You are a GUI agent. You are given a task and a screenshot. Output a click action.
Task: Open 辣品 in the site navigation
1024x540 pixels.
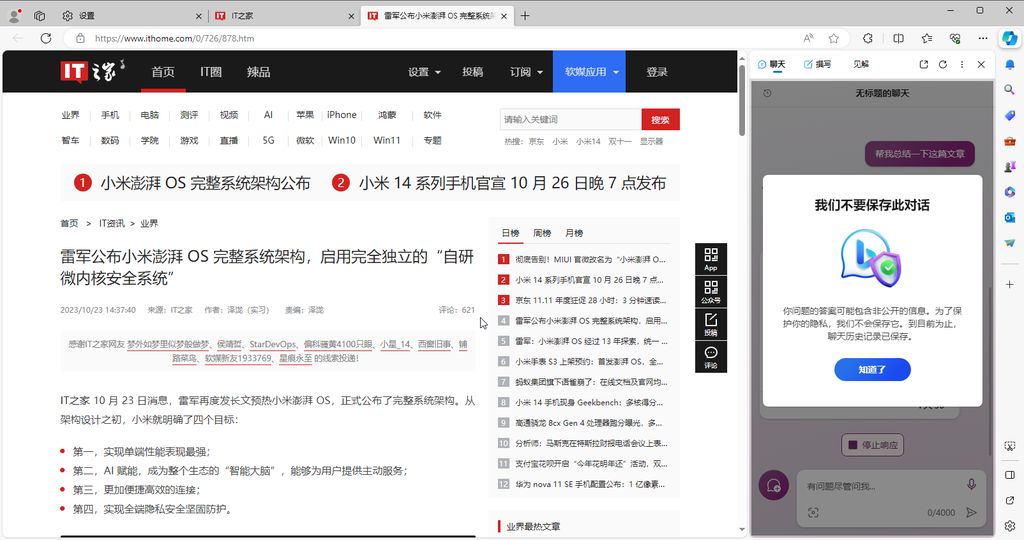coord(259,72)
